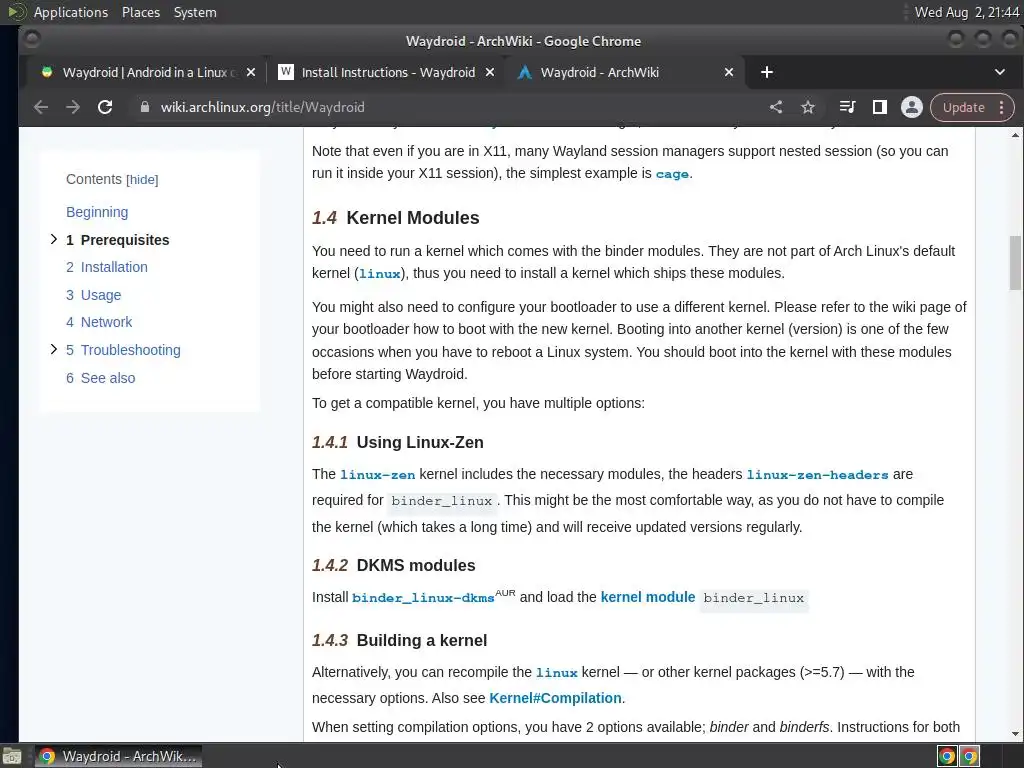This screenshot has height=768, width=1024.
Task: Open Chrome's three-dot menu
Action: [1002, 108]
